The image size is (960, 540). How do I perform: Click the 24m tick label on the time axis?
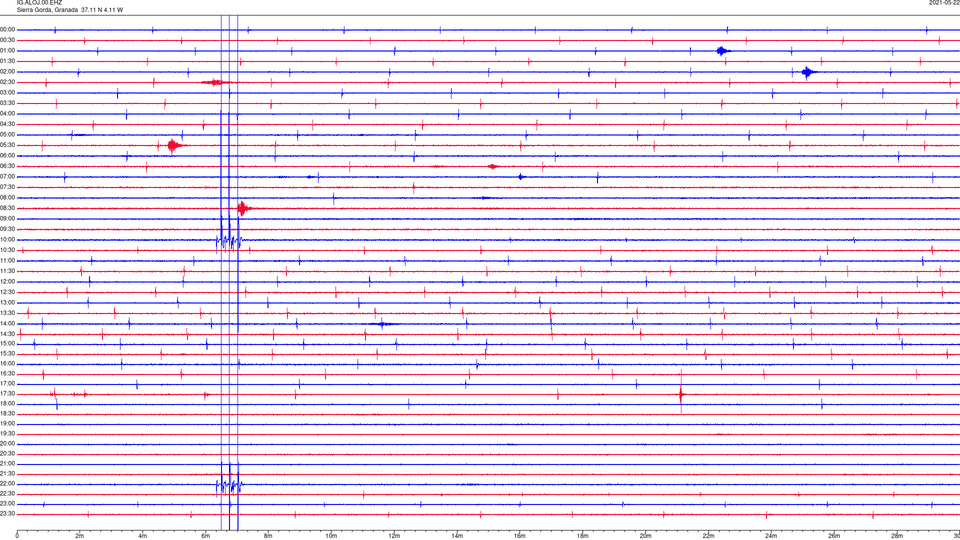771,536
